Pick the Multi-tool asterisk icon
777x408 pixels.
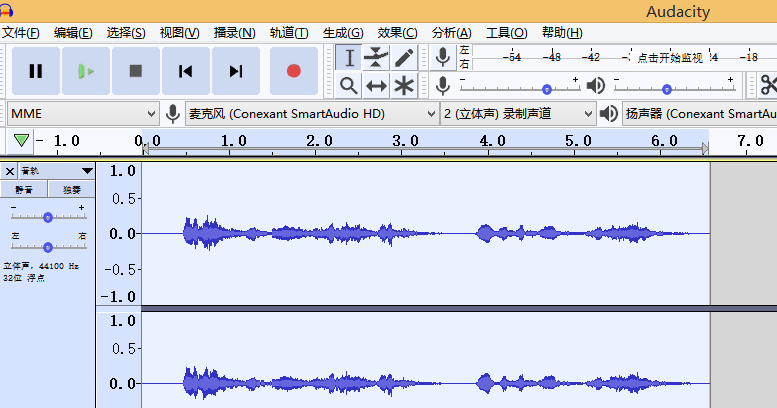point(404,85)
